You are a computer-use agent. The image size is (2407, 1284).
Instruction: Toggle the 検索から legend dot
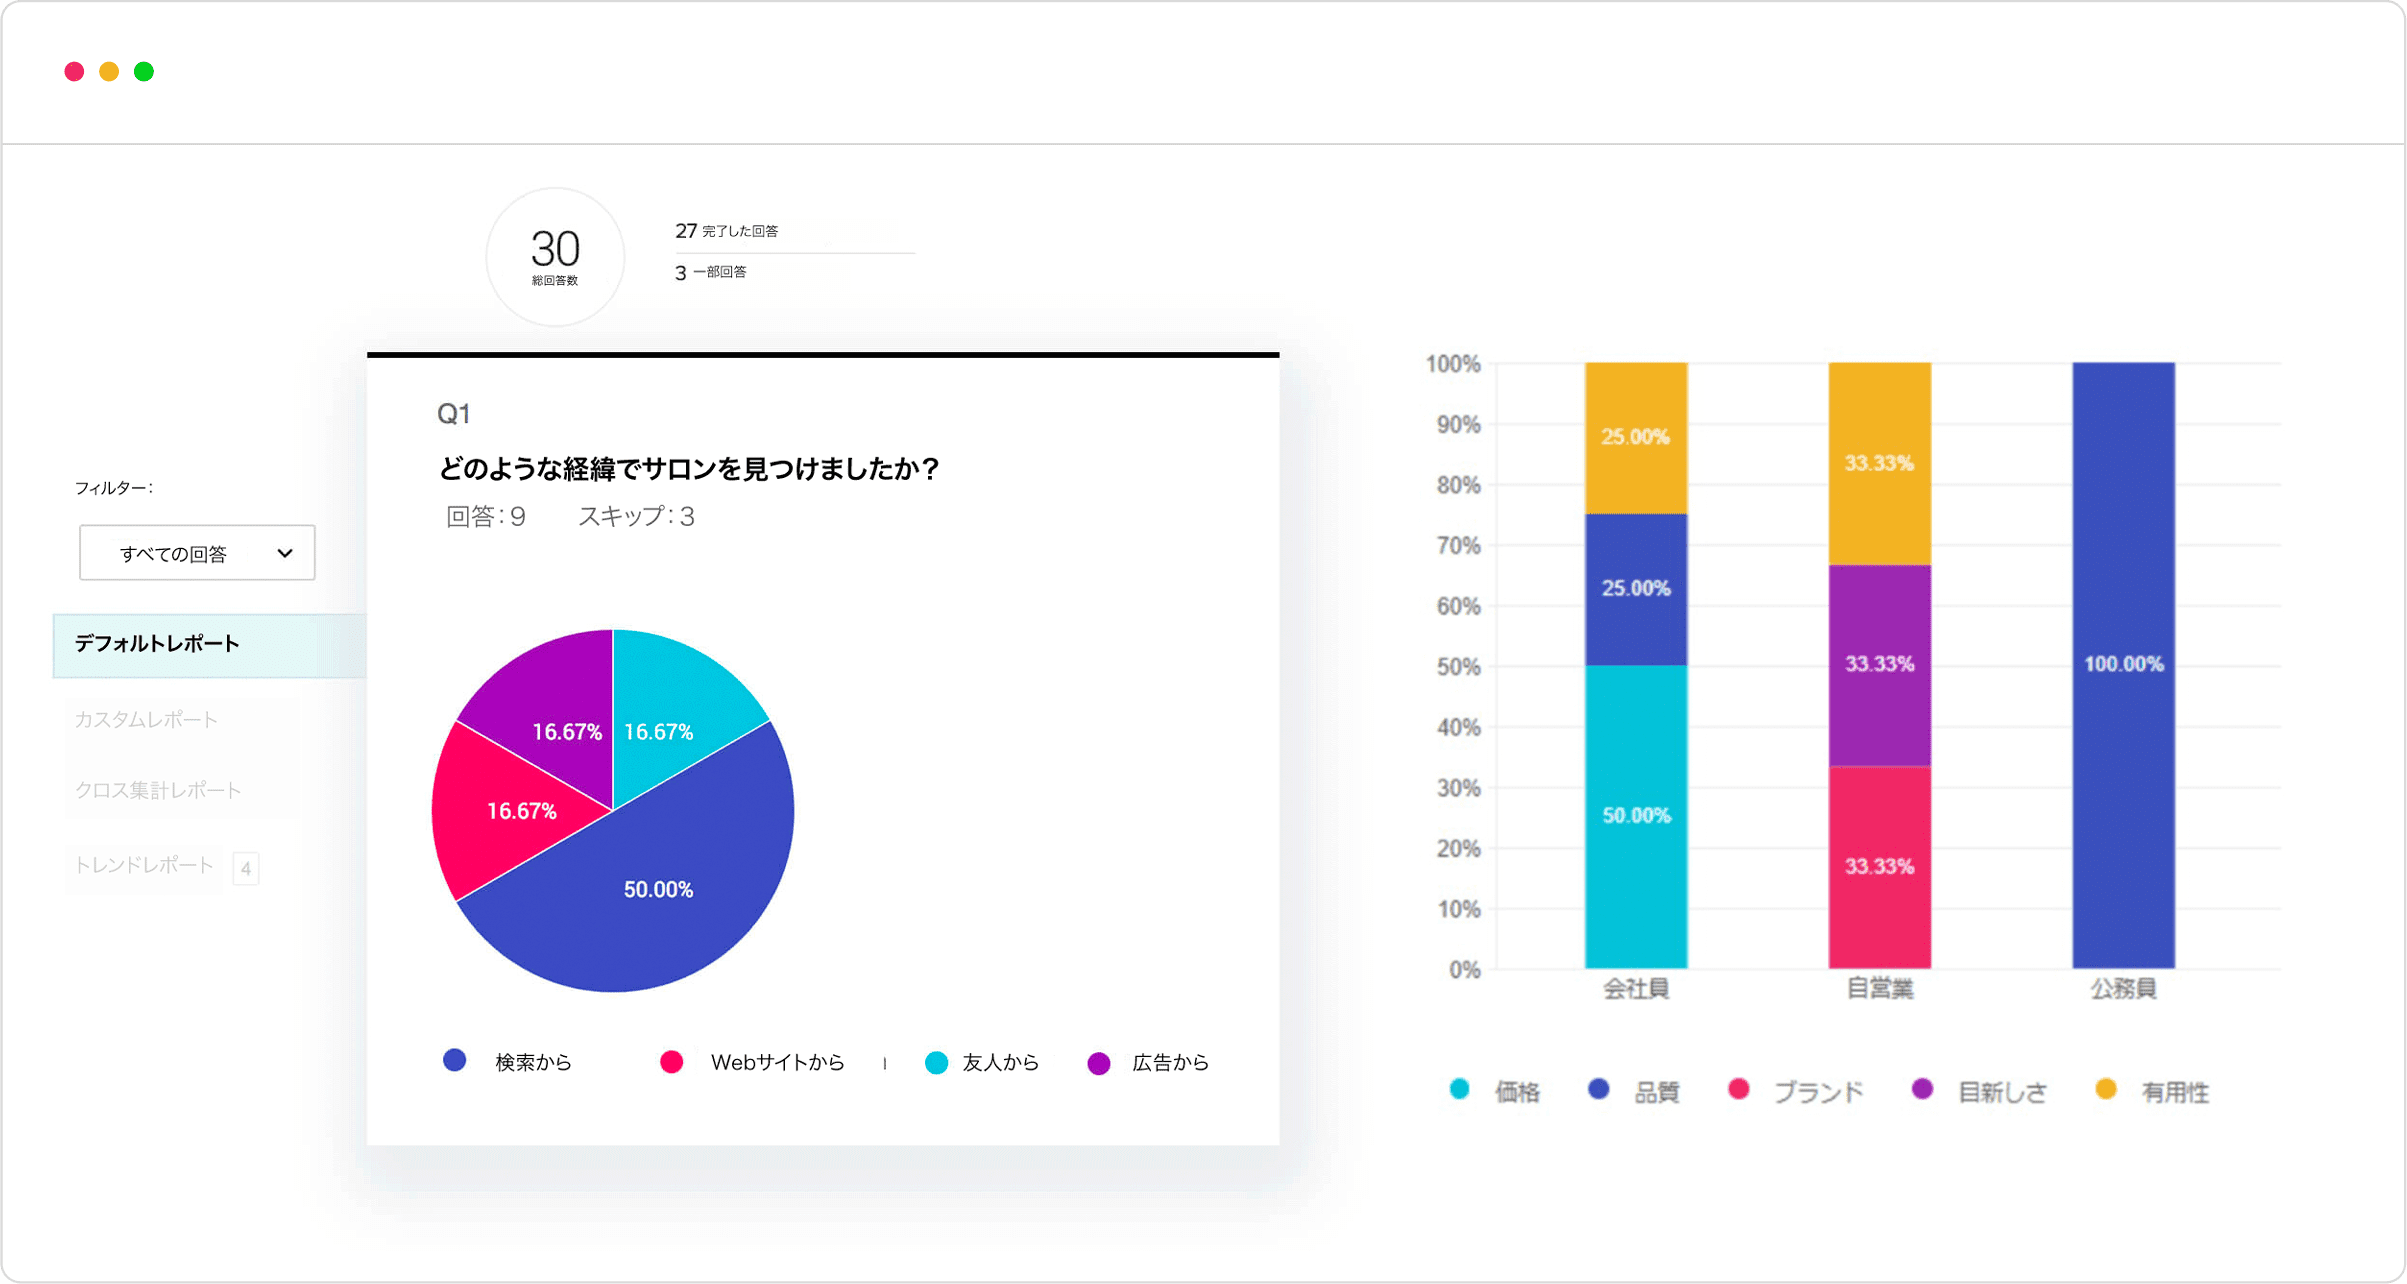pos(455,1061)
